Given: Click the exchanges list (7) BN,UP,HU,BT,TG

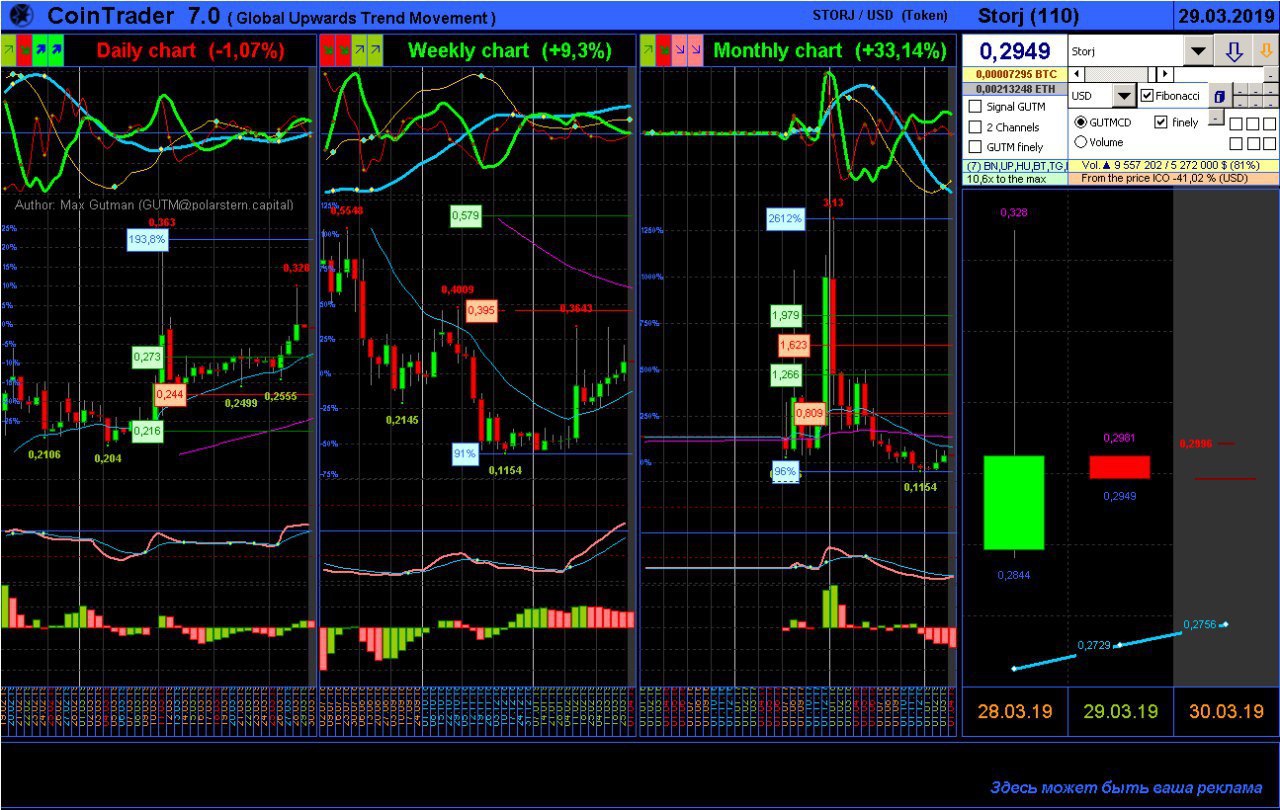Looking at the screenshot, I should (x=1015, y=166).
